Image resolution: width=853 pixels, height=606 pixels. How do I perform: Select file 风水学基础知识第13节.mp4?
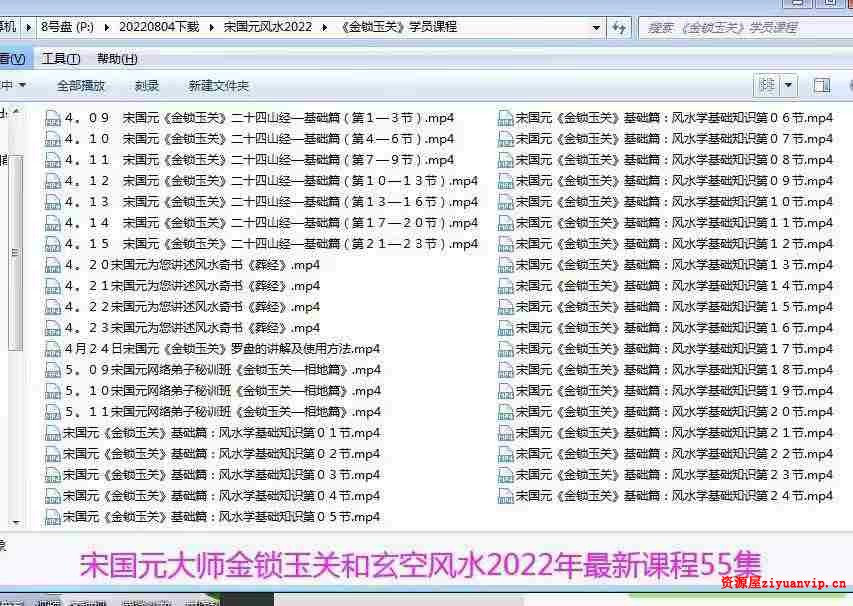(x=665, y=265)
